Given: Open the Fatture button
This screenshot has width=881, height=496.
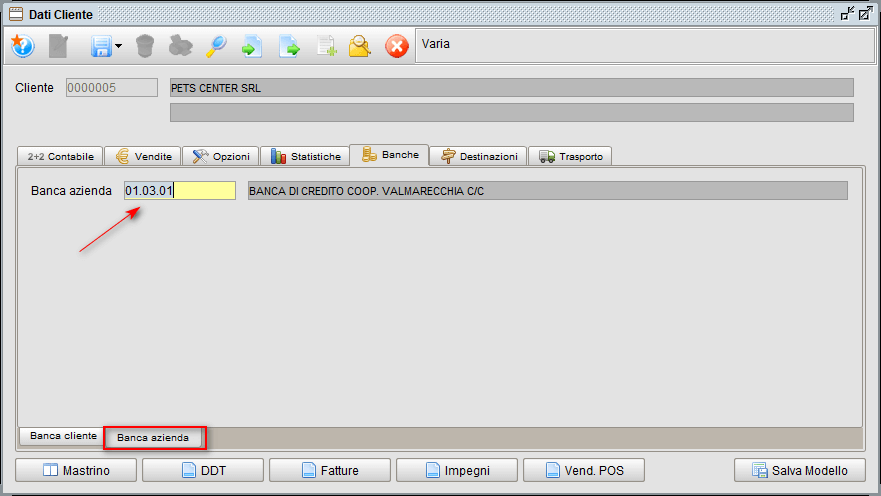Looking at the screenshot, I should (x=330, y=470).
